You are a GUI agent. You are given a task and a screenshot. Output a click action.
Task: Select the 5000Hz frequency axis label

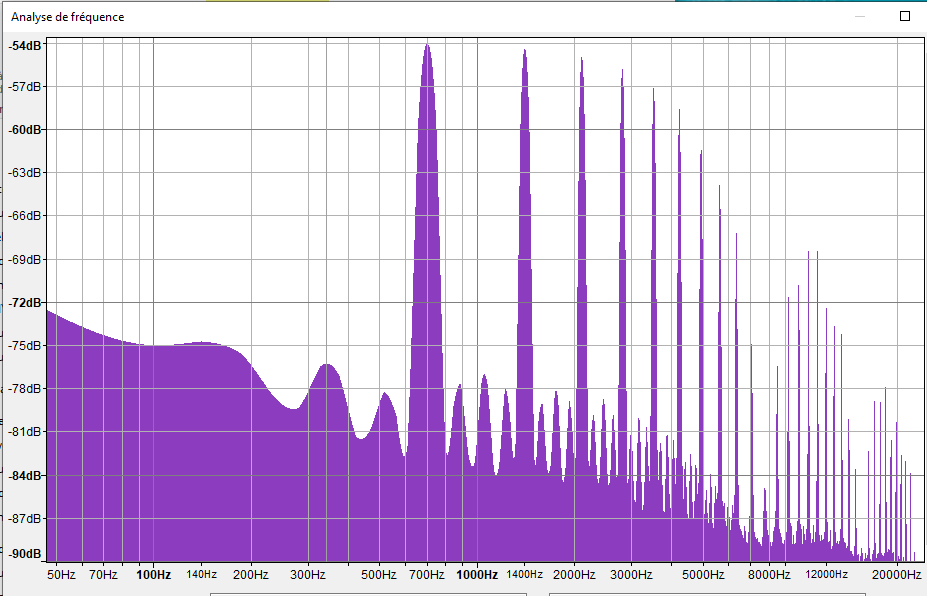coord(703,575)
